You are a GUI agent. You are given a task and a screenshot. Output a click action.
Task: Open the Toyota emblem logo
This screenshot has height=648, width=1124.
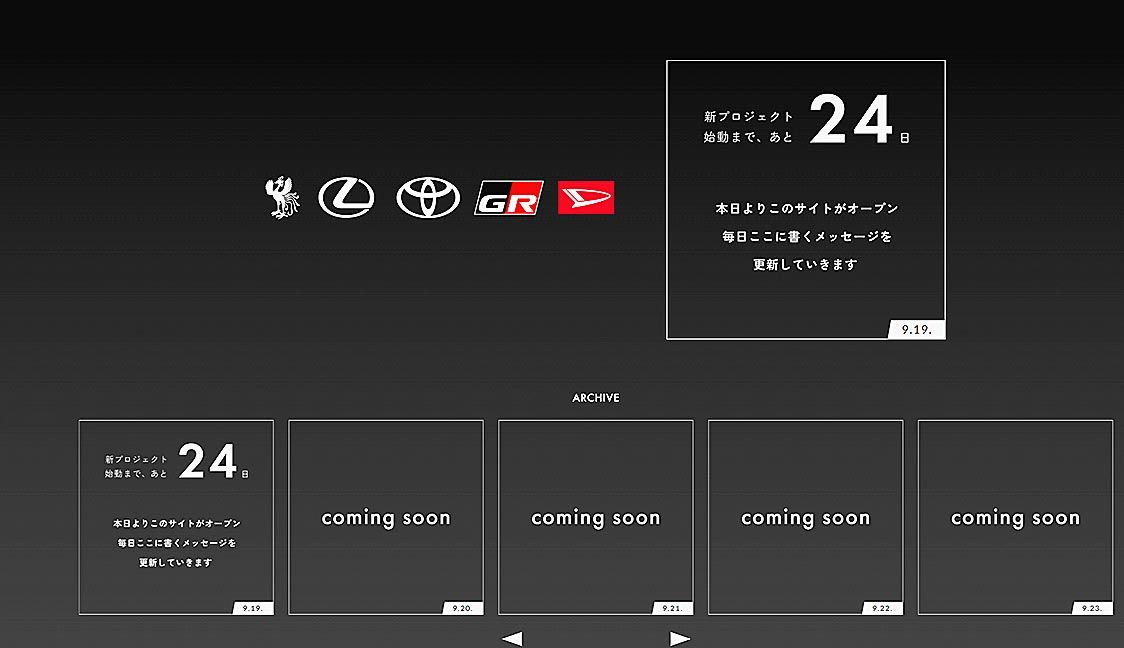[428, 198]
